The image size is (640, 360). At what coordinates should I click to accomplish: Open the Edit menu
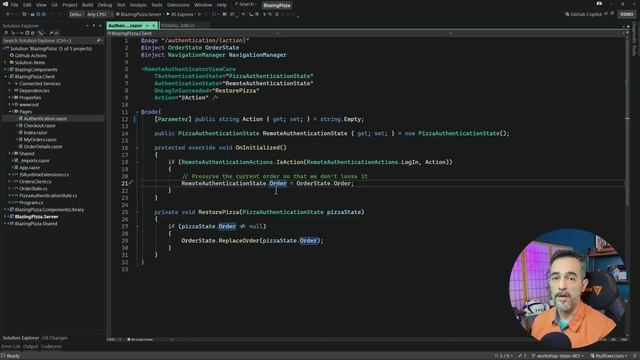tap(27, 5)
